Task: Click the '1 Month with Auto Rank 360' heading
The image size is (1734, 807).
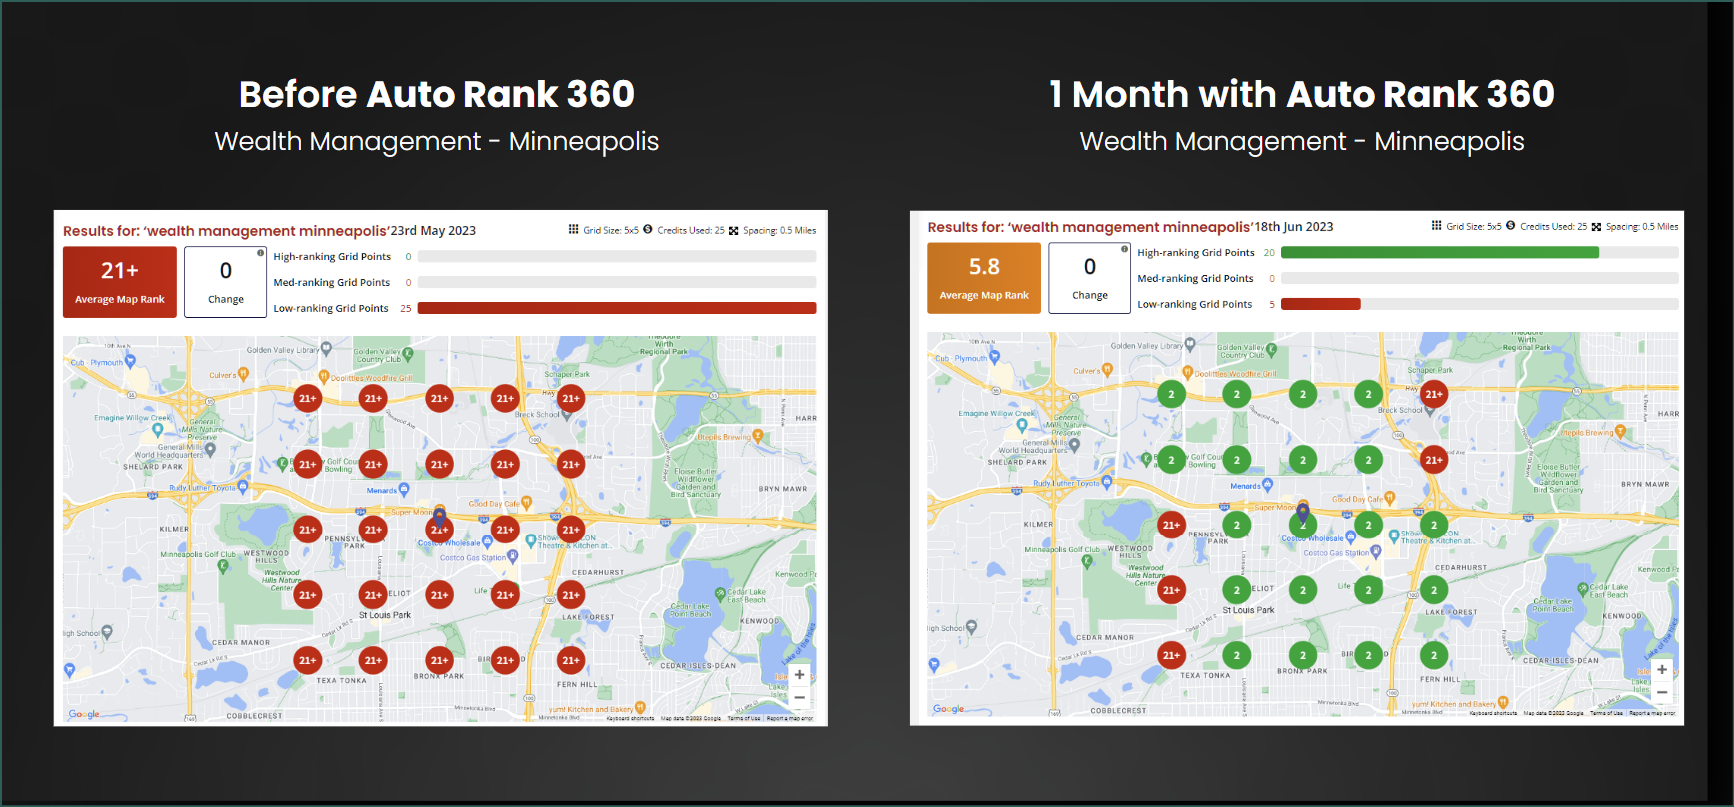Action: (x=1301, y=94)
